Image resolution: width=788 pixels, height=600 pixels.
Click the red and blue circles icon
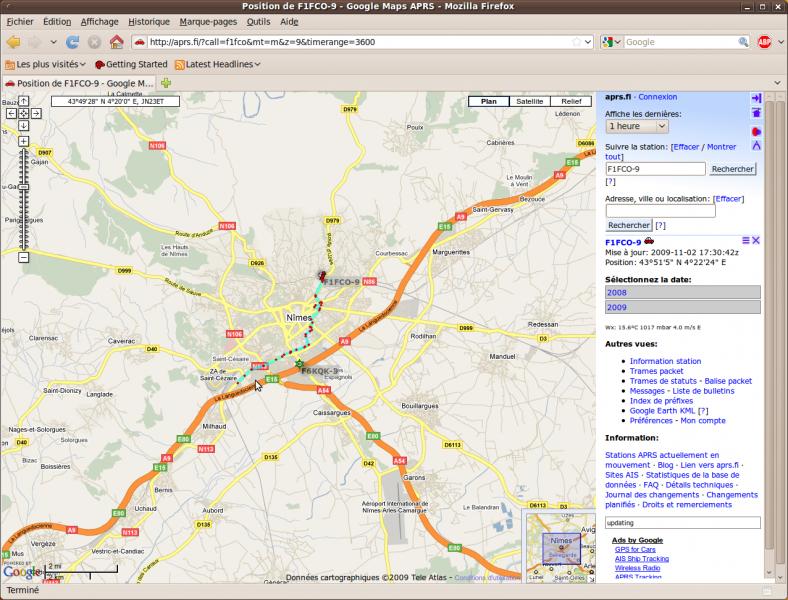point(756,132)
